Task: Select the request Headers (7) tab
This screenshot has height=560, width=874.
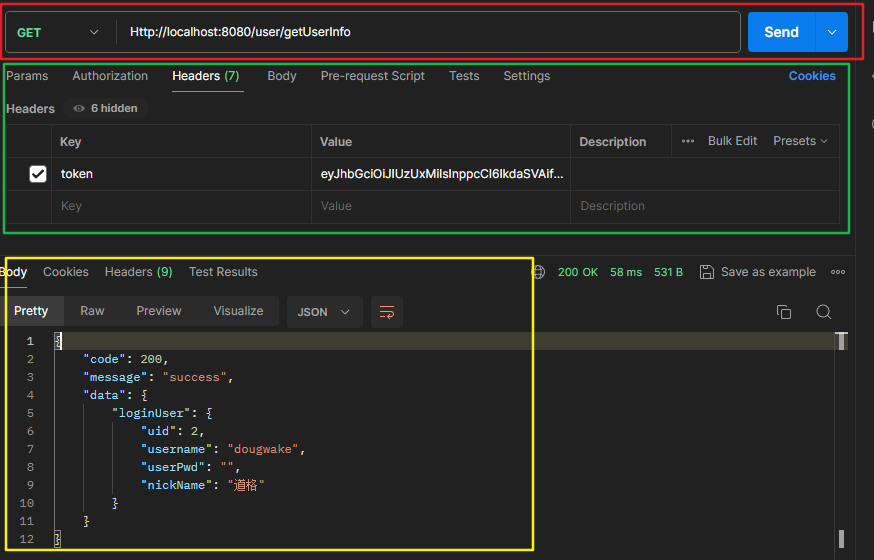Action: tap(206, 76)
